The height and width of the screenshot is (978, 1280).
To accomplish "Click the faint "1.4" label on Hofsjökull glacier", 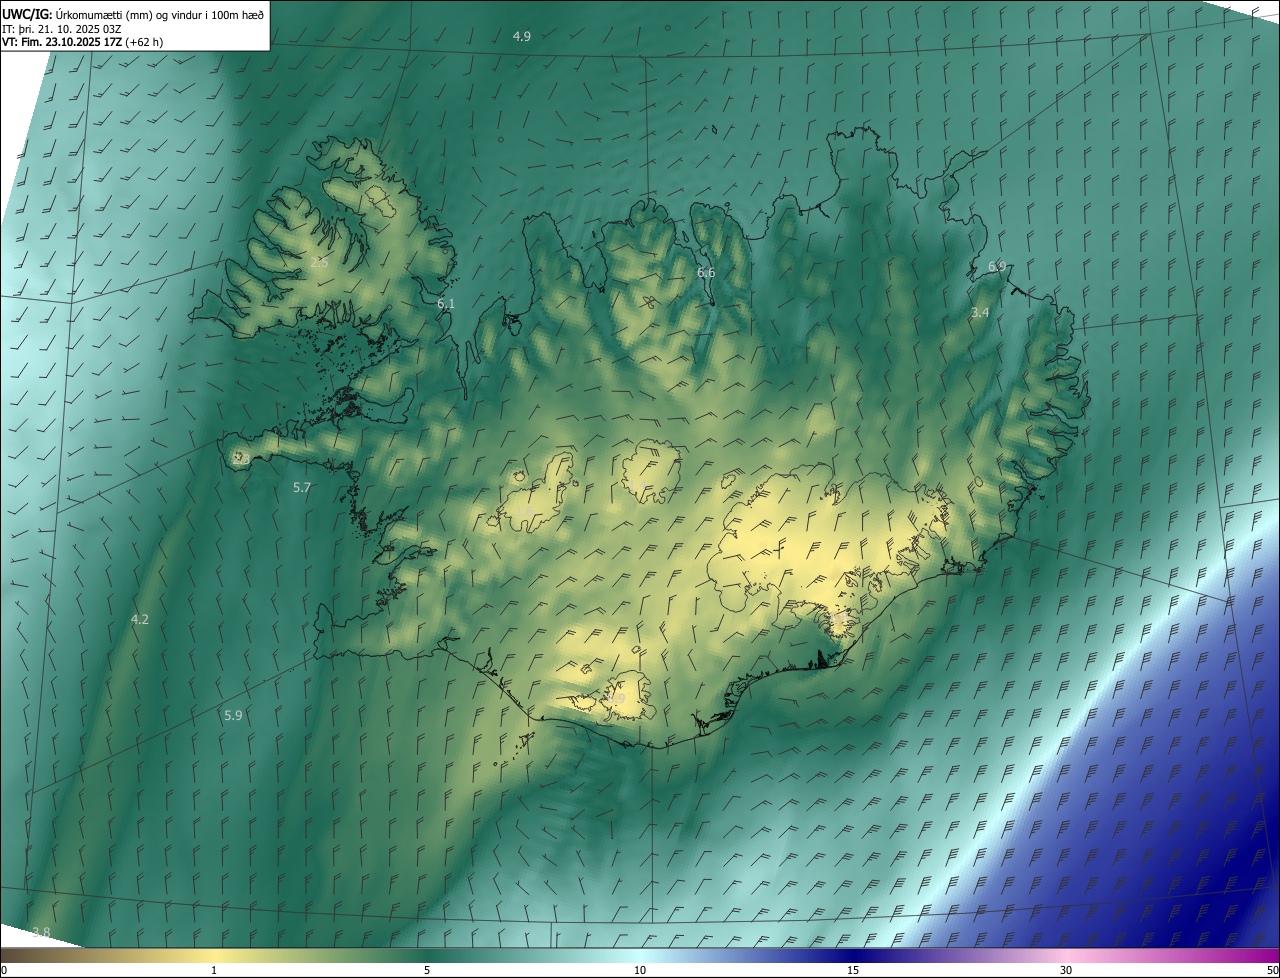I will tap(636, 486).
